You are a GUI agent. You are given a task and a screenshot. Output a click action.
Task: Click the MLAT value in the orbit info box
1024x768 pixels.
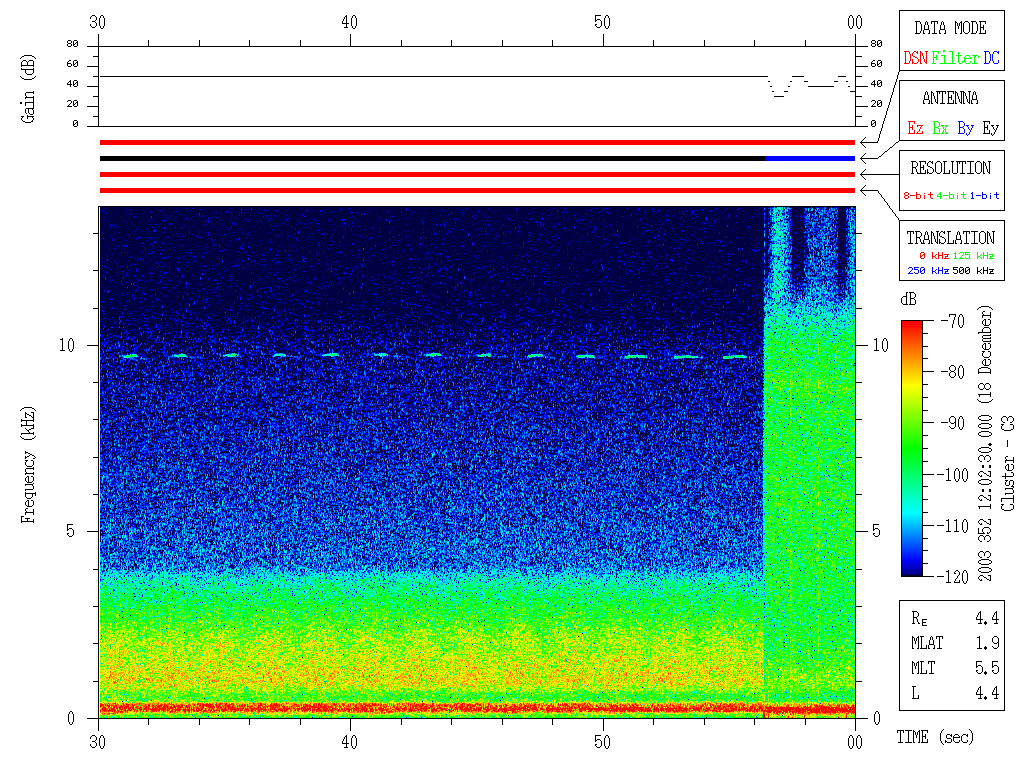tap(986, 643)
